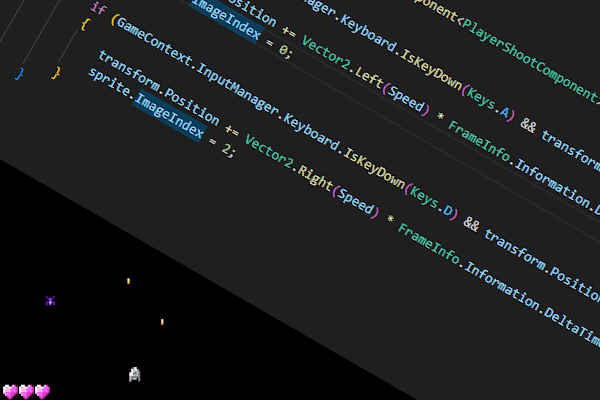This screenshot has height=400, width=600.
Task: Click the pink "if" keyword
Action: (x=98, y=8)
